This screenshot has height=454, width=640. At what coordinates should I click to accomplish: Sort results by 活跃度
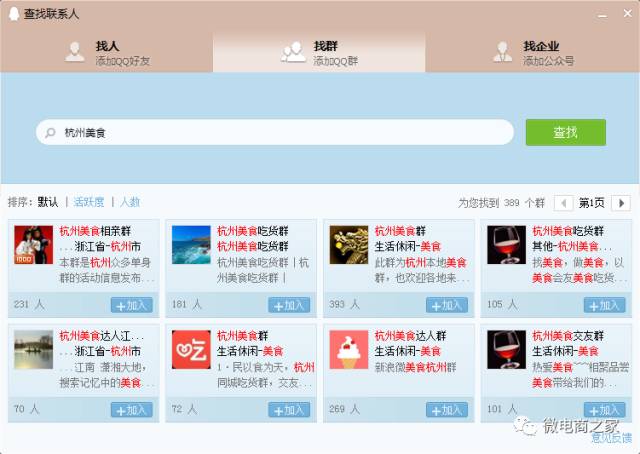coord(89,202)
